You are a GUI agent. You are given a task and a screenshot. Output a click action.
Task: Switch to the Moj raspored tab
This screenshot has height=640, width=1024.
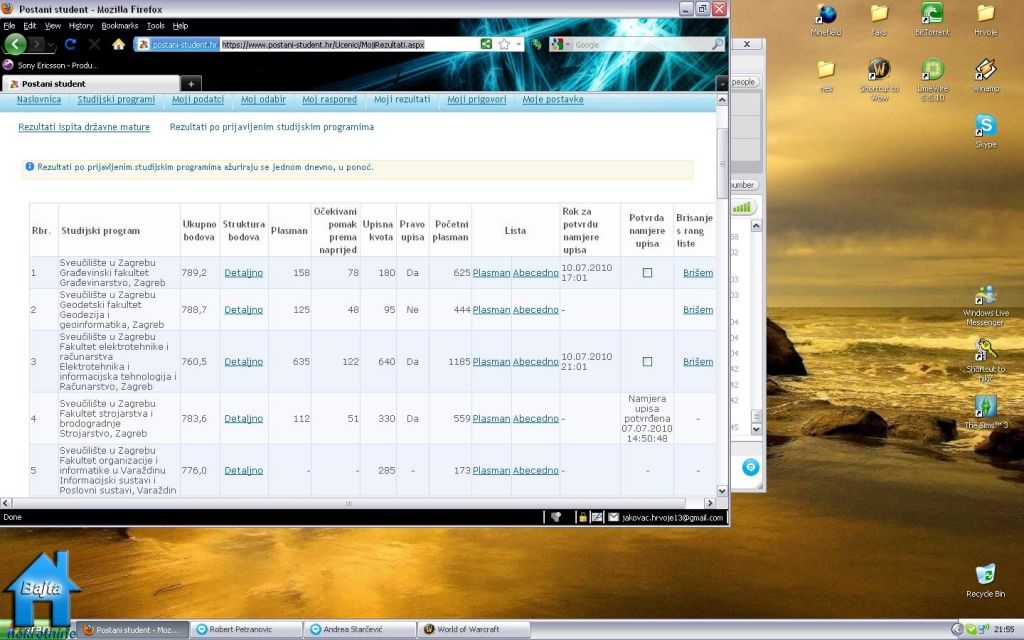[329, 100]
